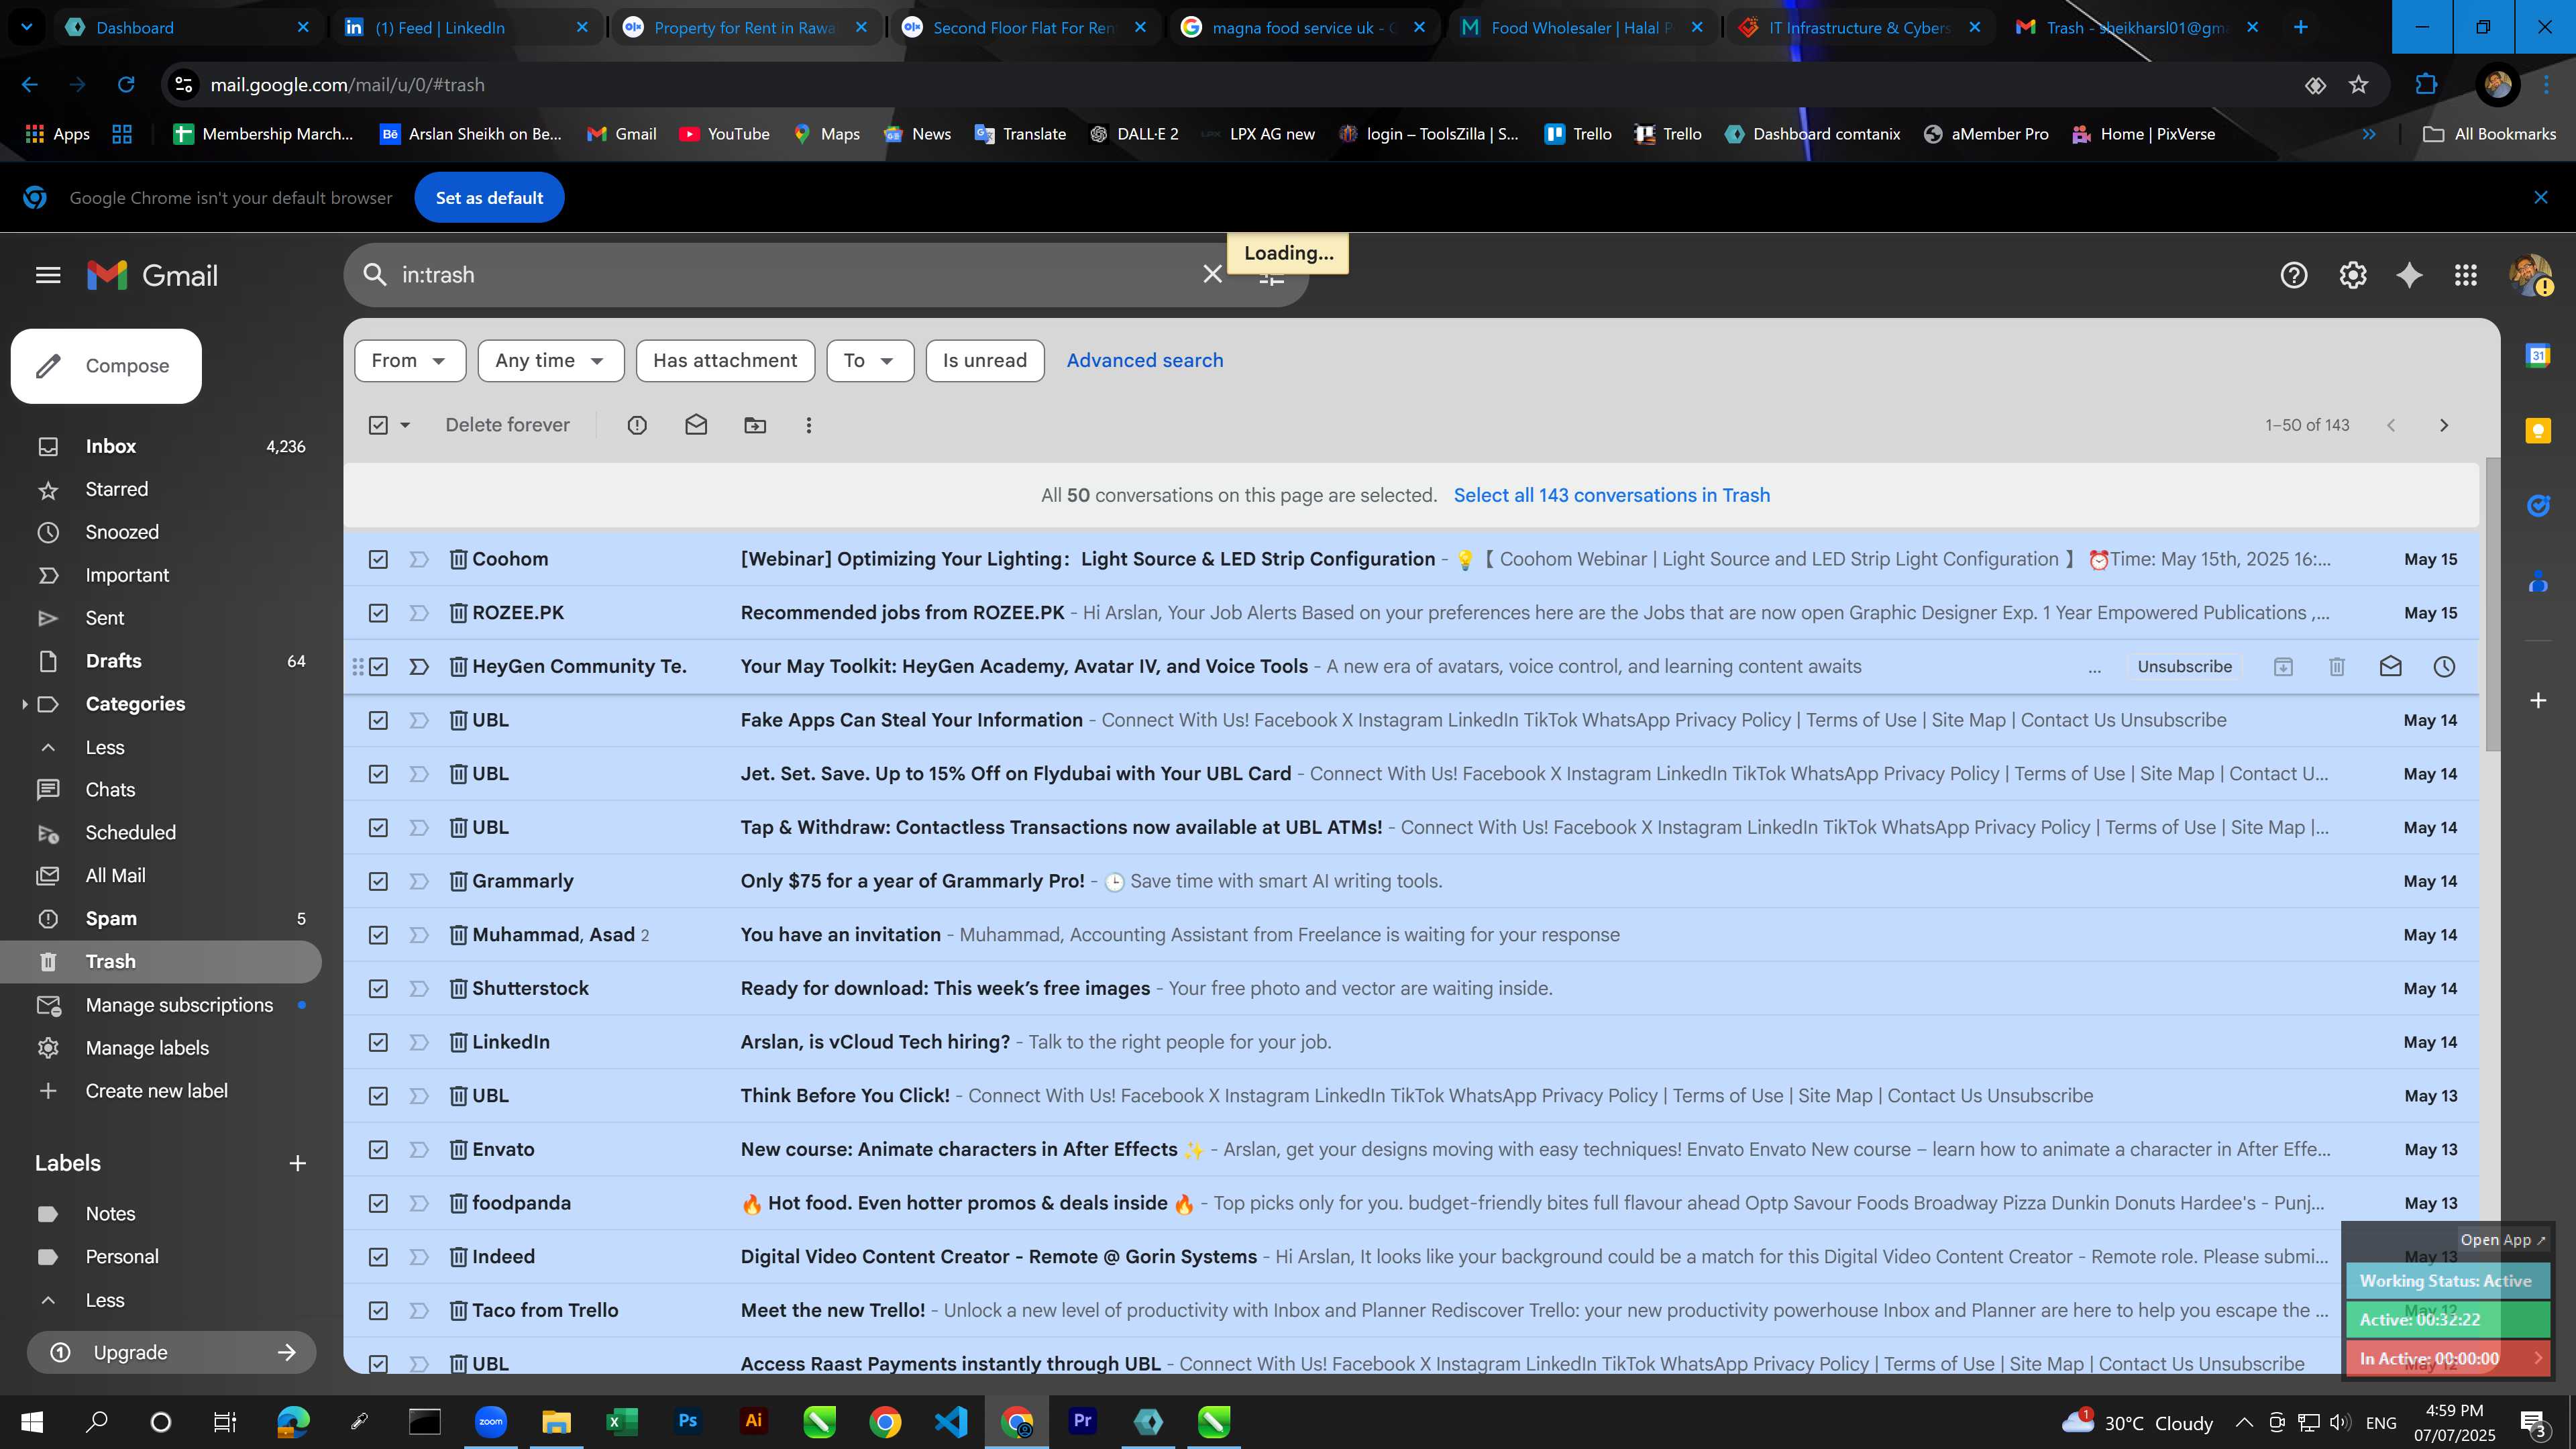Uncheck the HeyGen Community Te. email checkbox
The height and width of the screenshot is (1449, 2576).
coord(378,666)
